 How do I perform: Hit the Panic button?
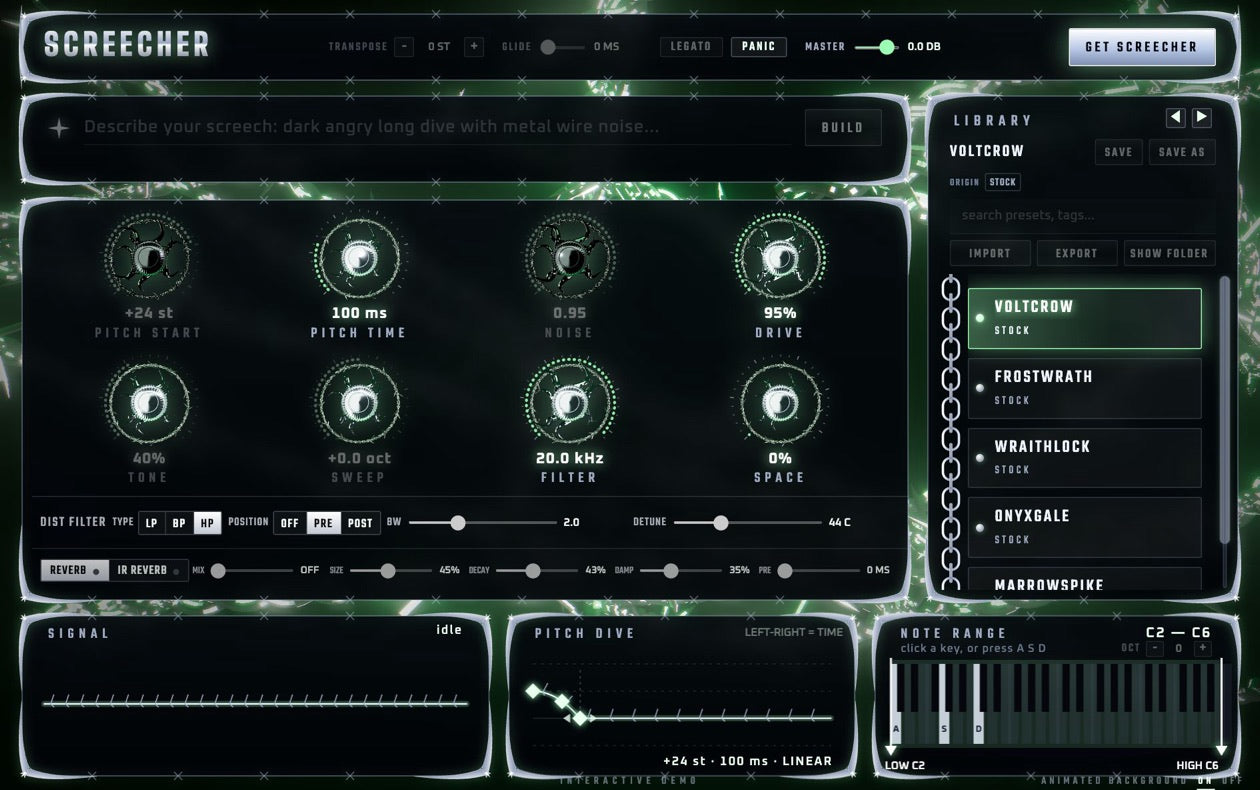(759, 47)
